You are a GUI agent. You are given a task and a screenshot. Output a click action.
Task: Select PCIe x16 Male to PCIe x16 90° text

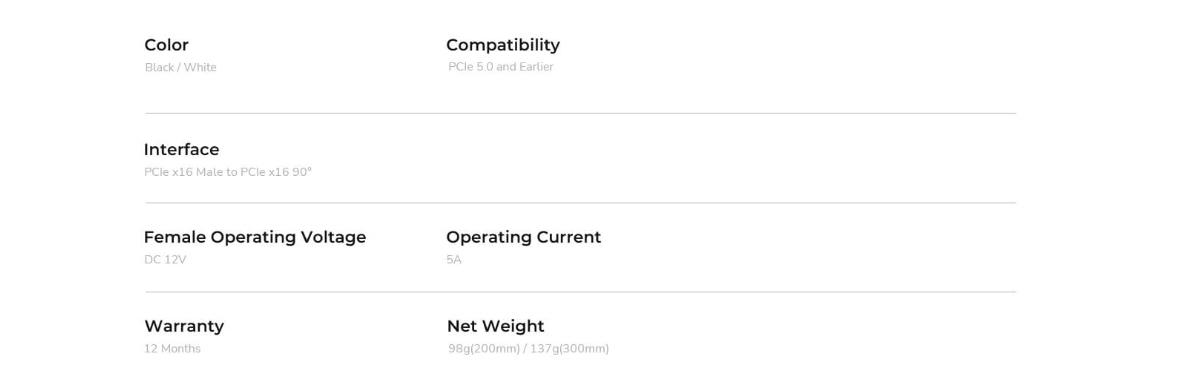pos(227,172)
